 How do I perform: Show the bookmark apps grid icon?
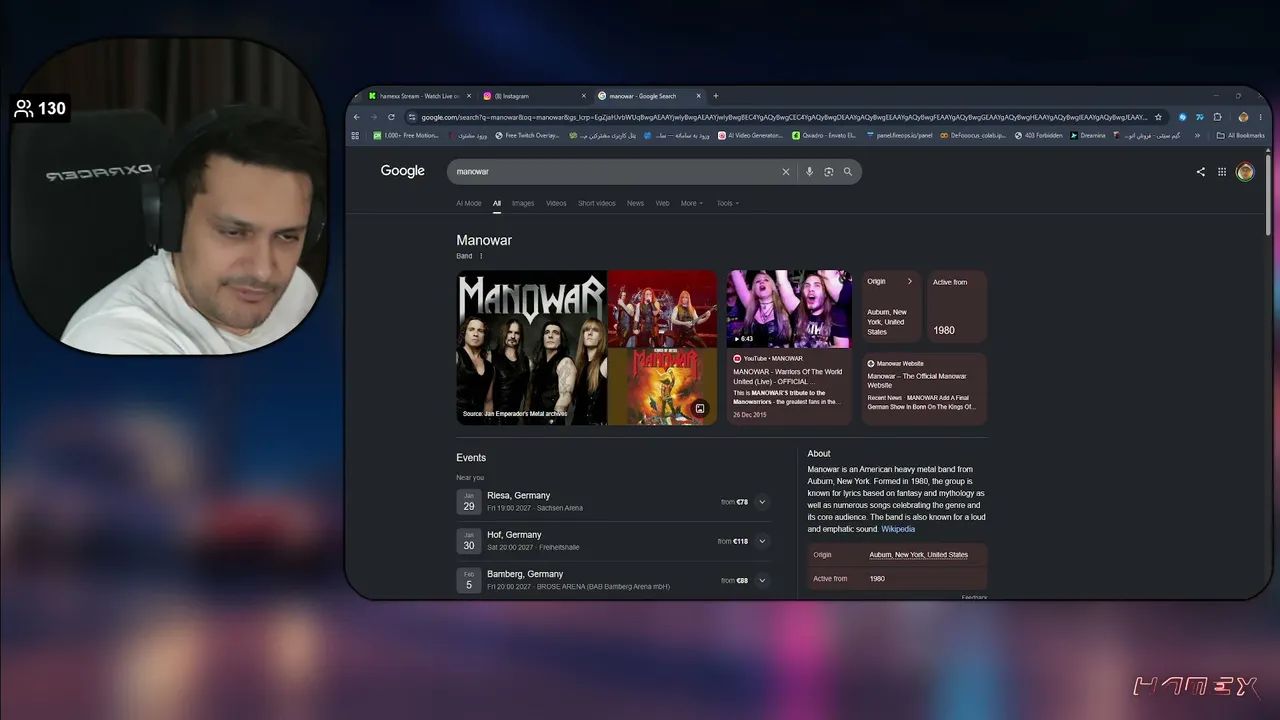point(354,135)
